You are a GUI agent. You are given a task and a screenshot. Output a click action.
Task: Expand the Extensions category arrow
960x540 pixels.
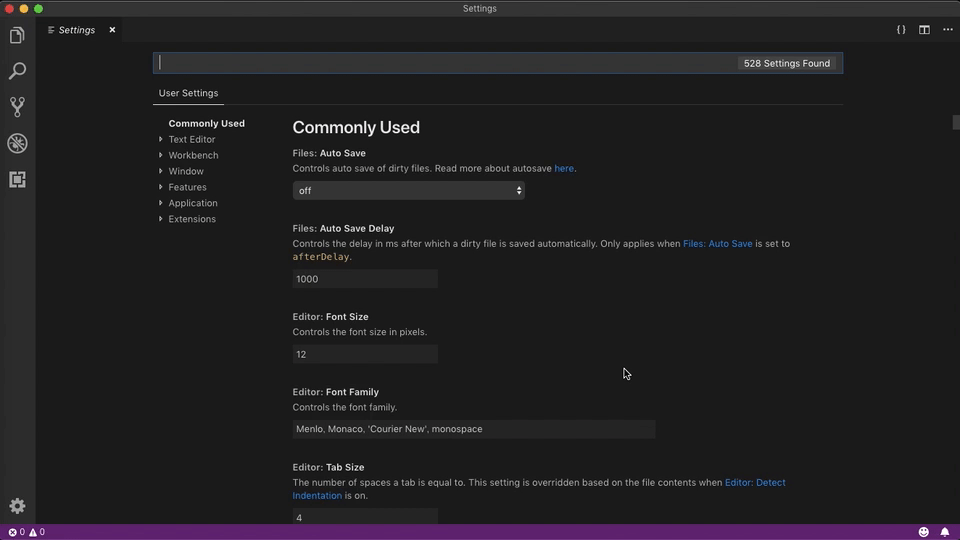click(160, 219)
